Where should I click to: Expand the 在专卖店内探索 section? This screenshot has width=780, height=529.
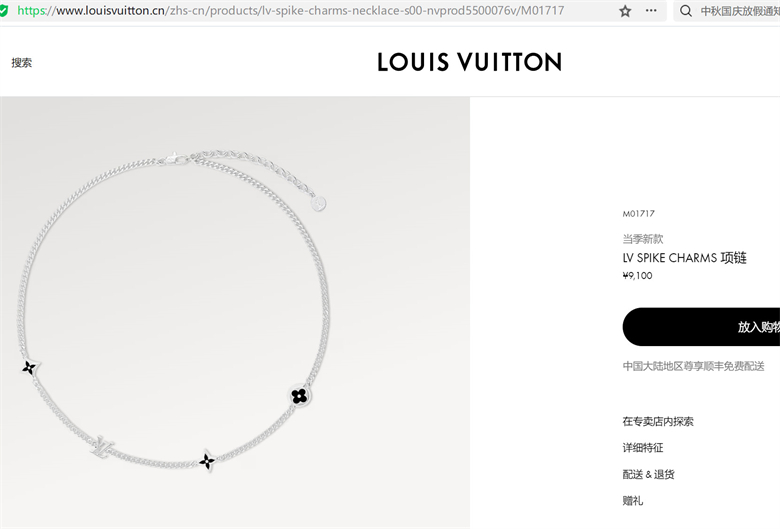pyautogui.click(x=658, y=422)
